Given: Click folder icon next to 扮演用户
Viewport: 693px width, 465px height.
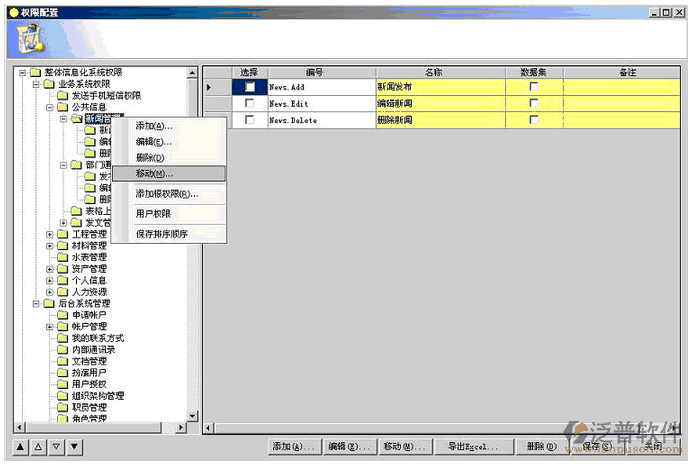Looking at the screenshot, I should click(x=63, y=373).
